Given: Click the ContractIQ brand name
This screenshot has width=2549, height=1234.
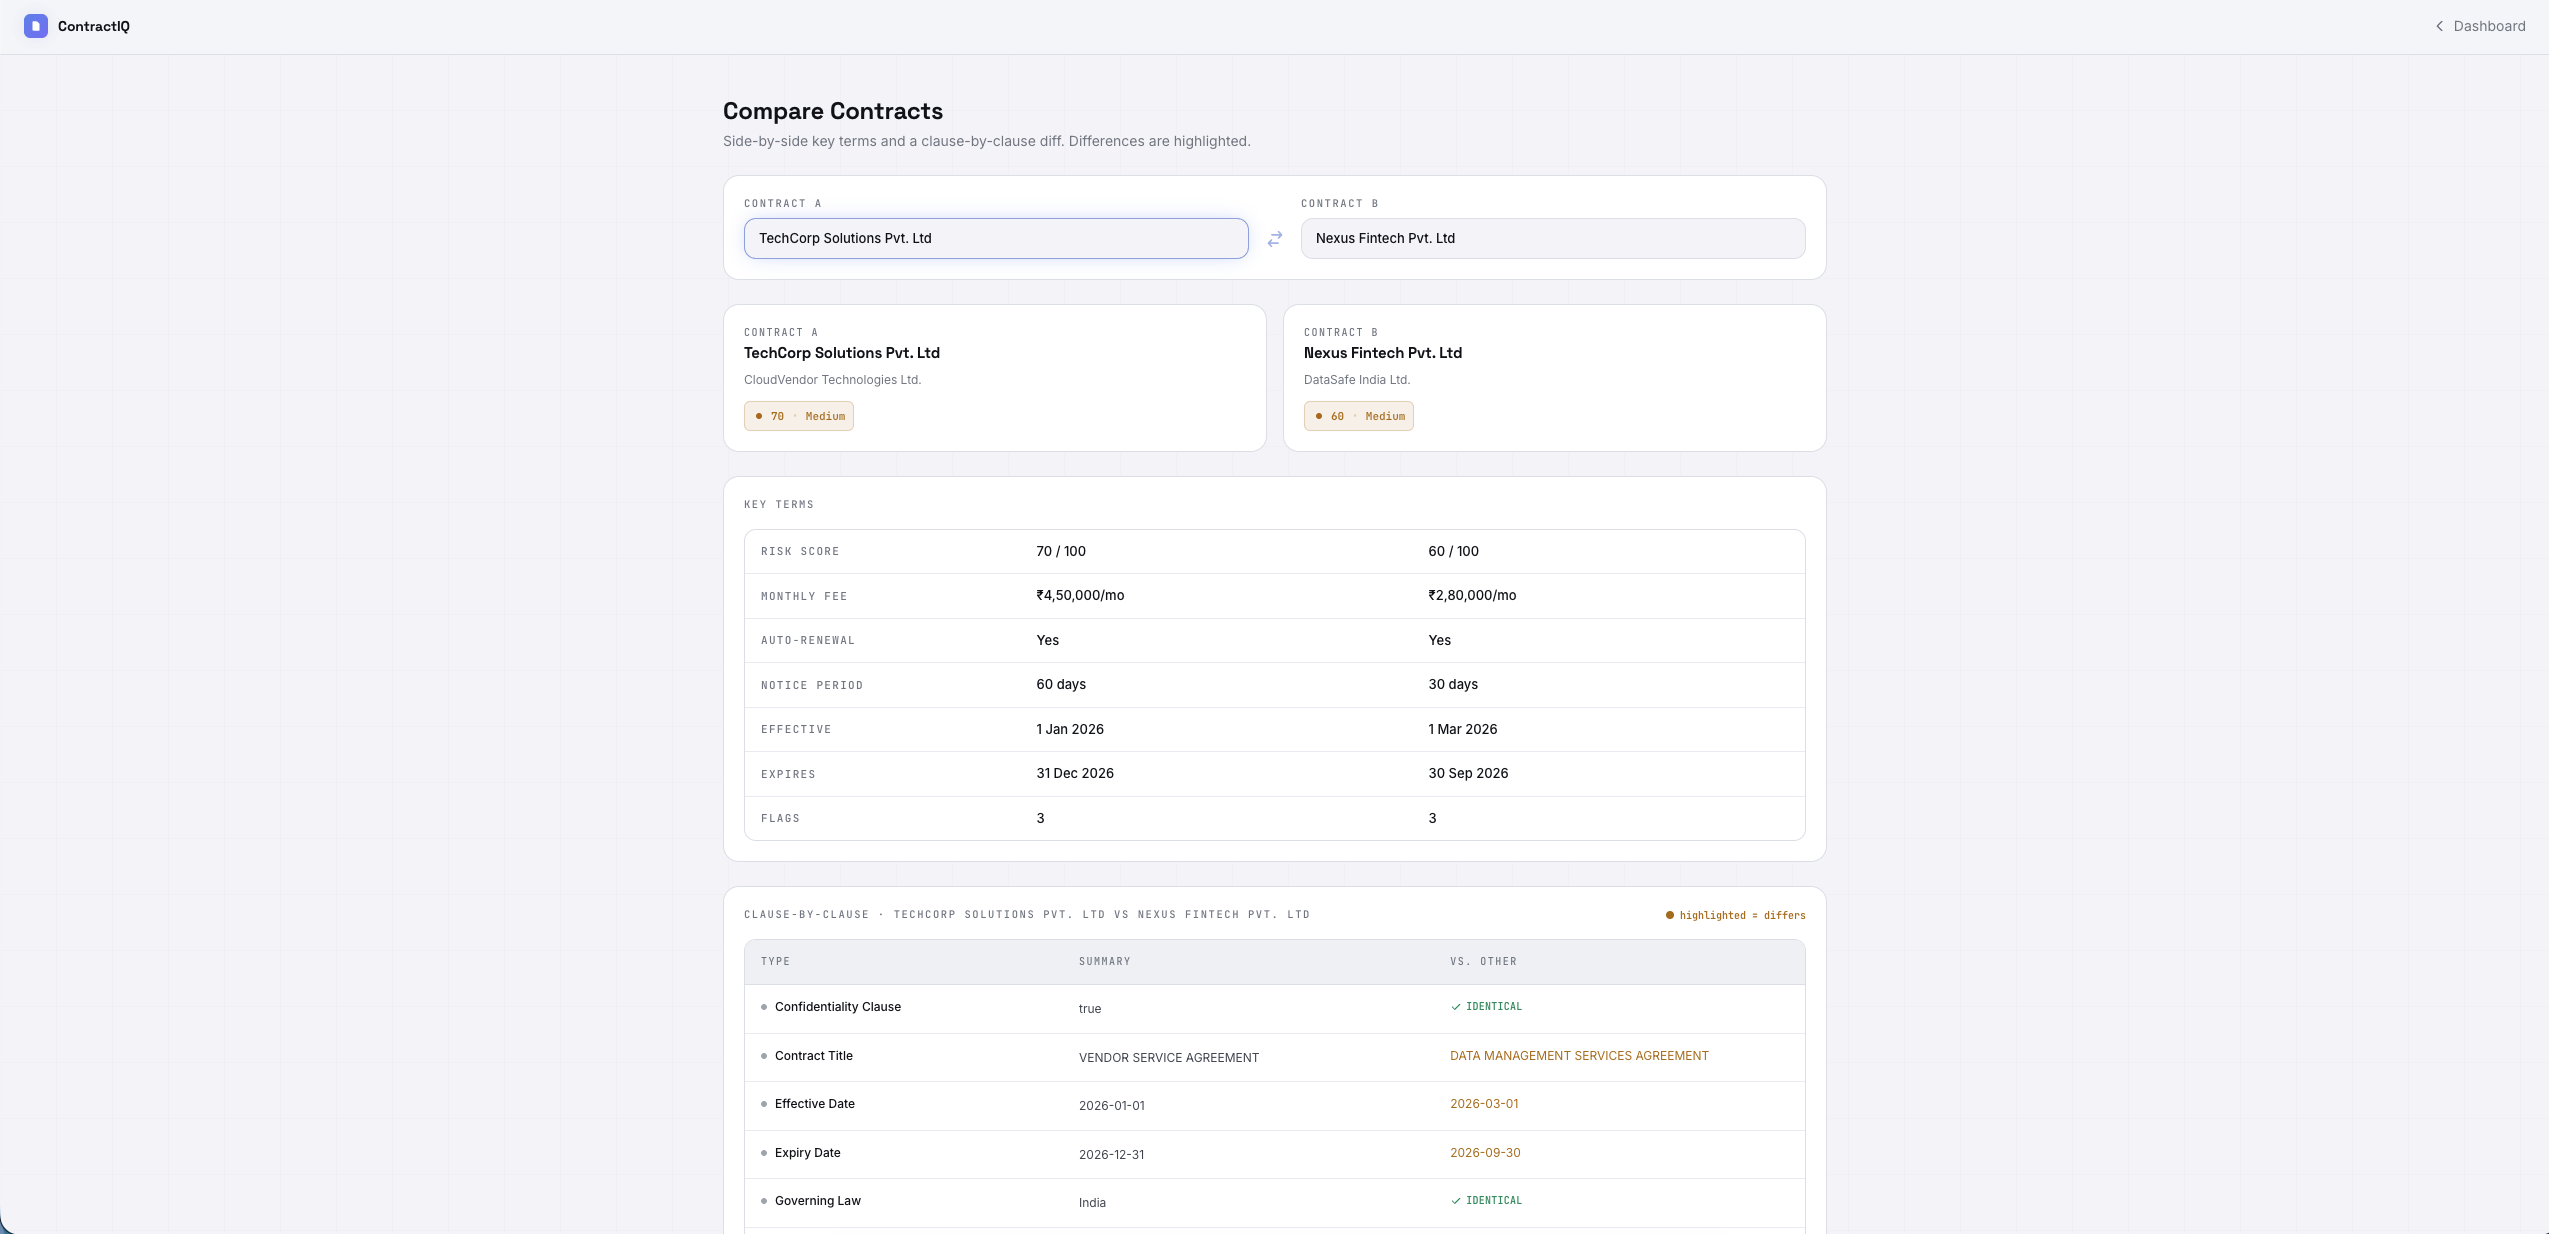Looking at the screenshot, I should pyautogui.click(x=94, y=26).
